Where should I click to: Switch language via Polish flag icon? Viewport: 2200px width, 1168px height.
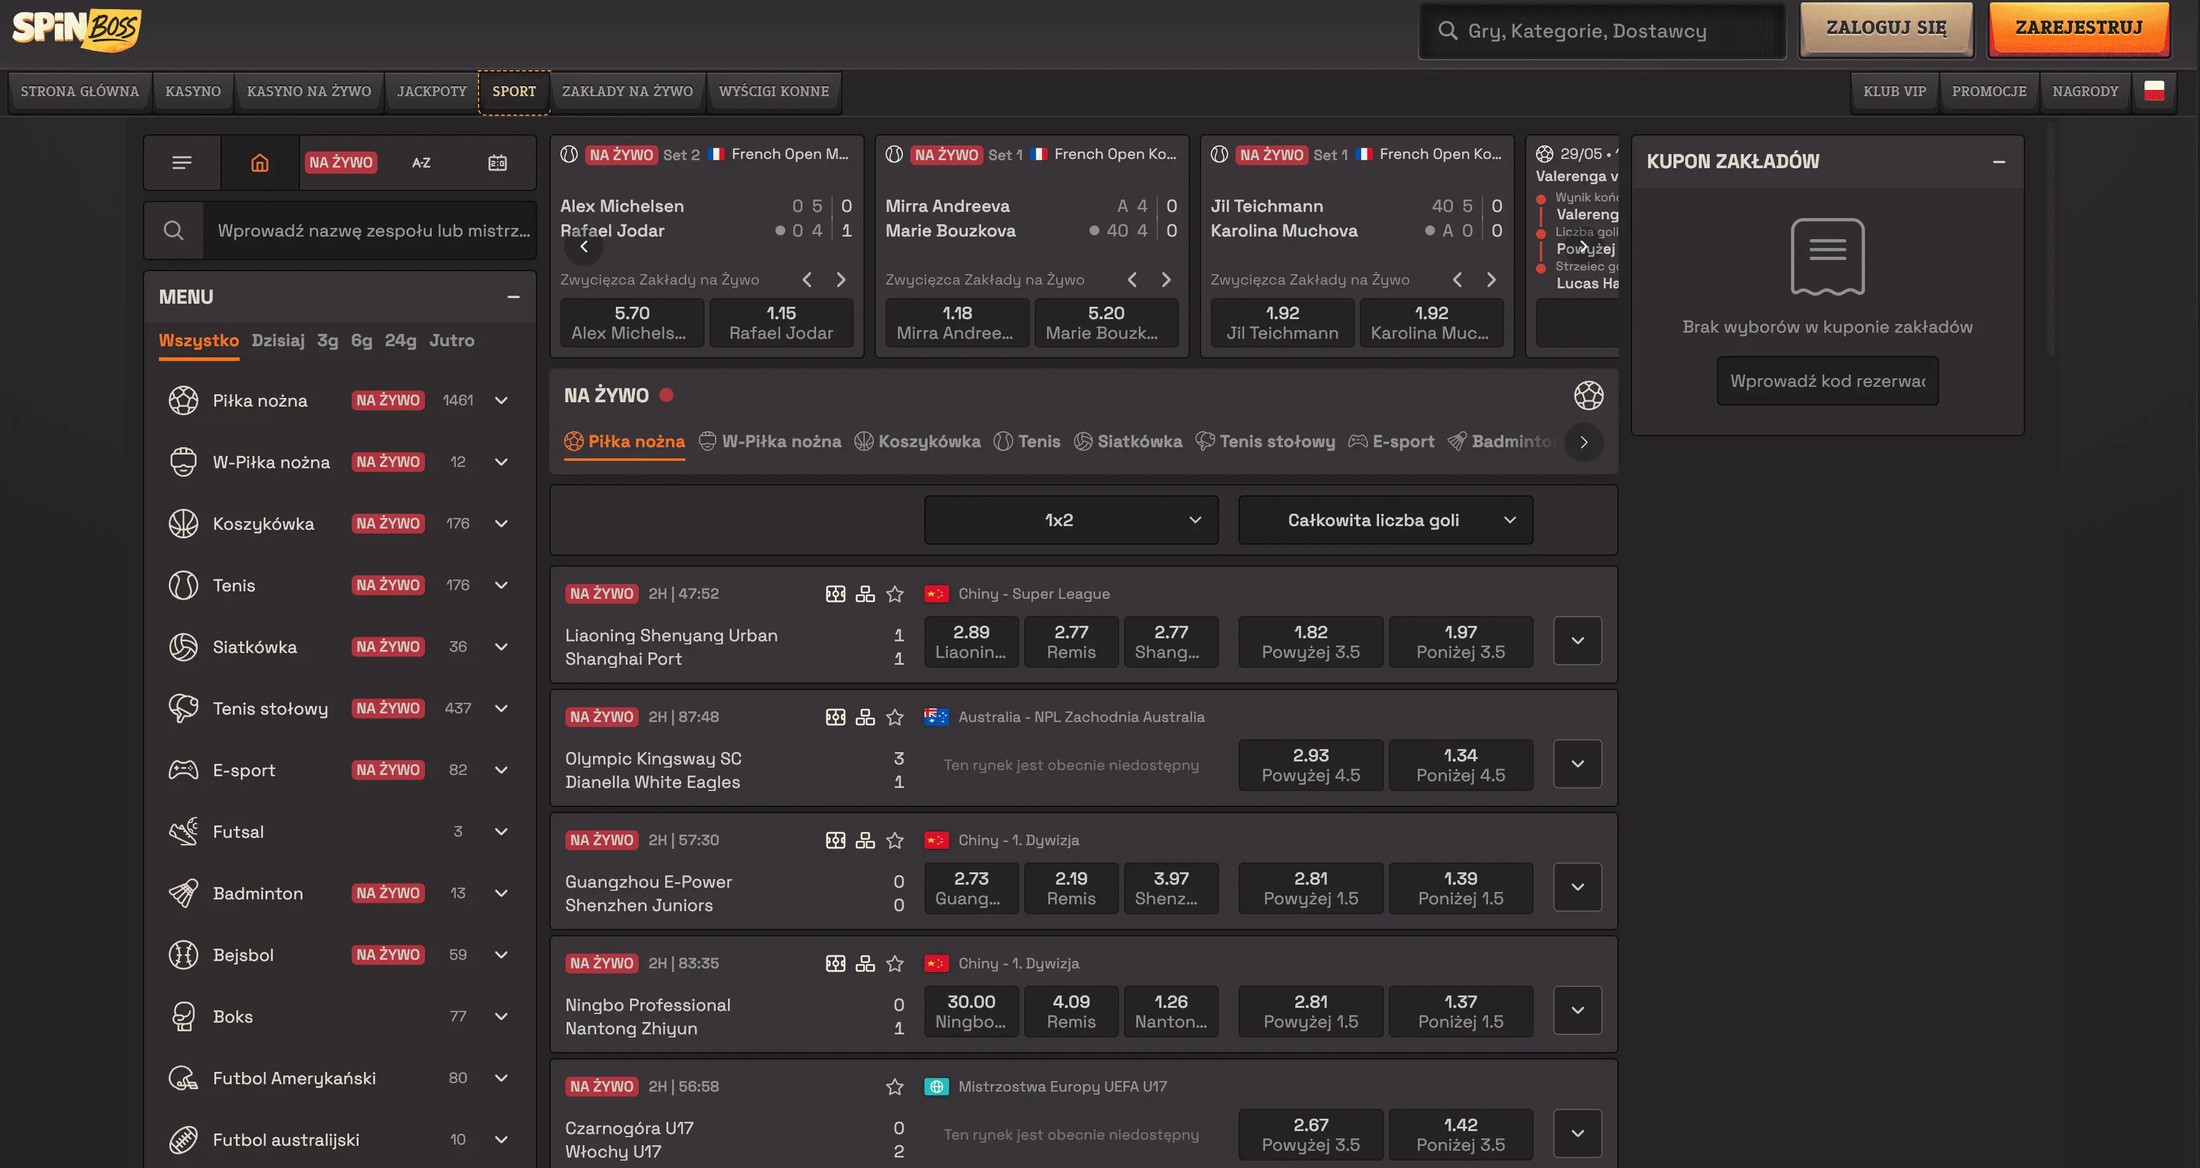[2154, 91]
